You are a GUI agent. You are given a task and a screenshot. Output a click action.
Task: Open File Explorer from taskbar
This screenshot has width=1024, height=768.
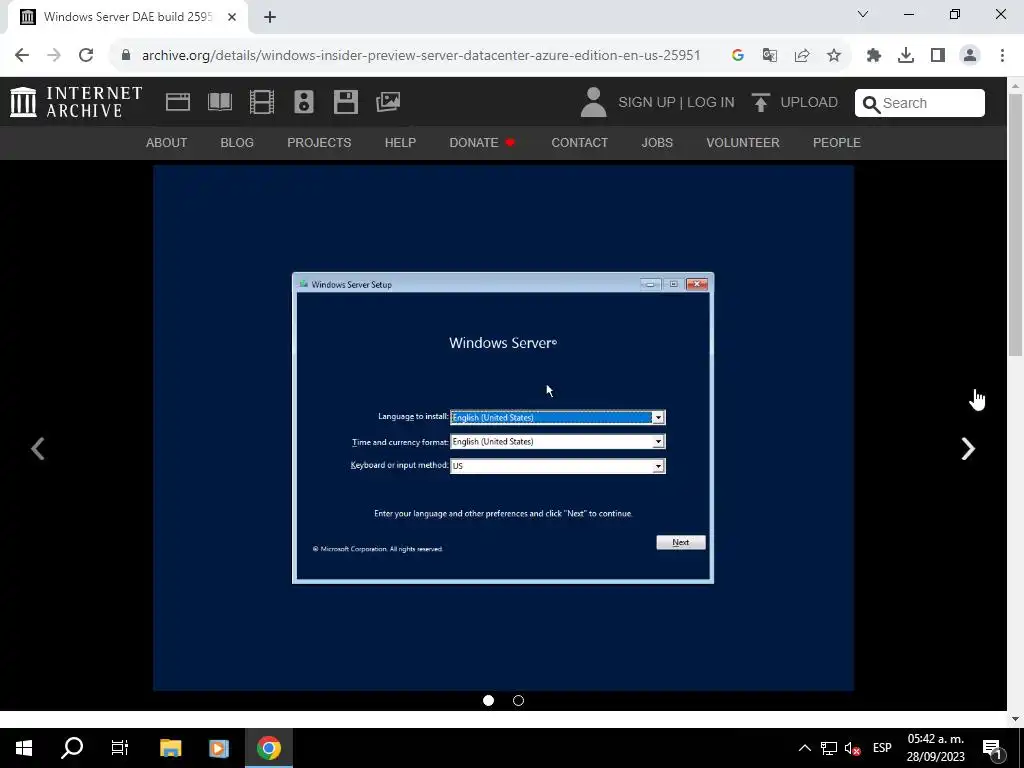point(170,748)
